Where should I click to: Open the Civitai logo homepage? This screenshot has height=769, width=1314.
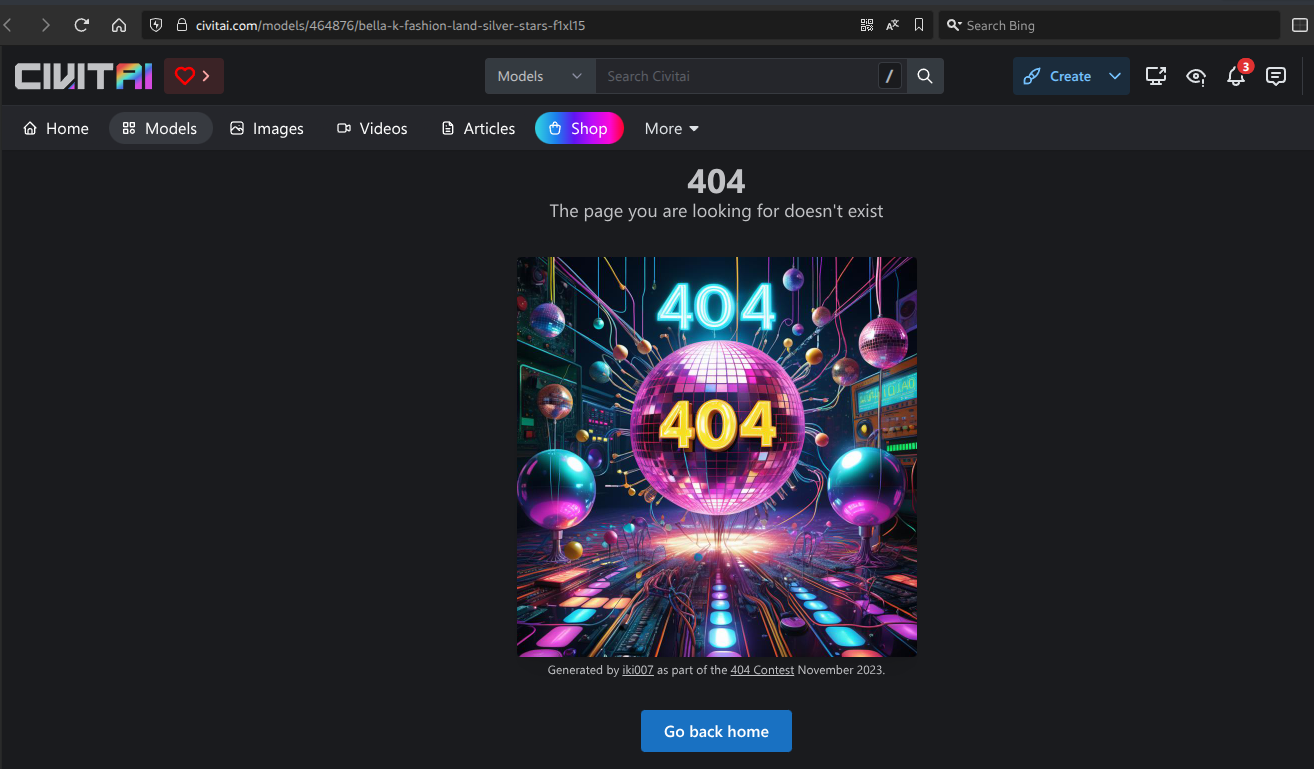(83, 76)
